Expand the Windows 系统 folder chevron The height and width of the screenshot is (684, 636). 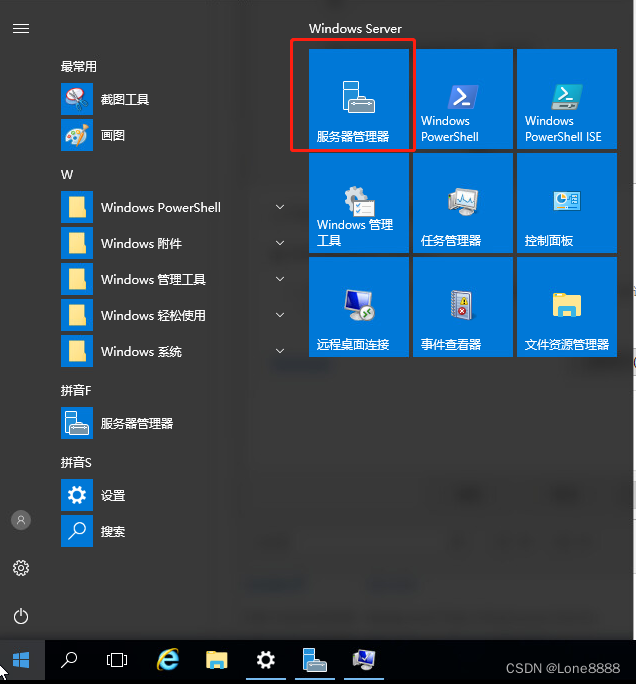pyautogui.click(x=280, y=351)
